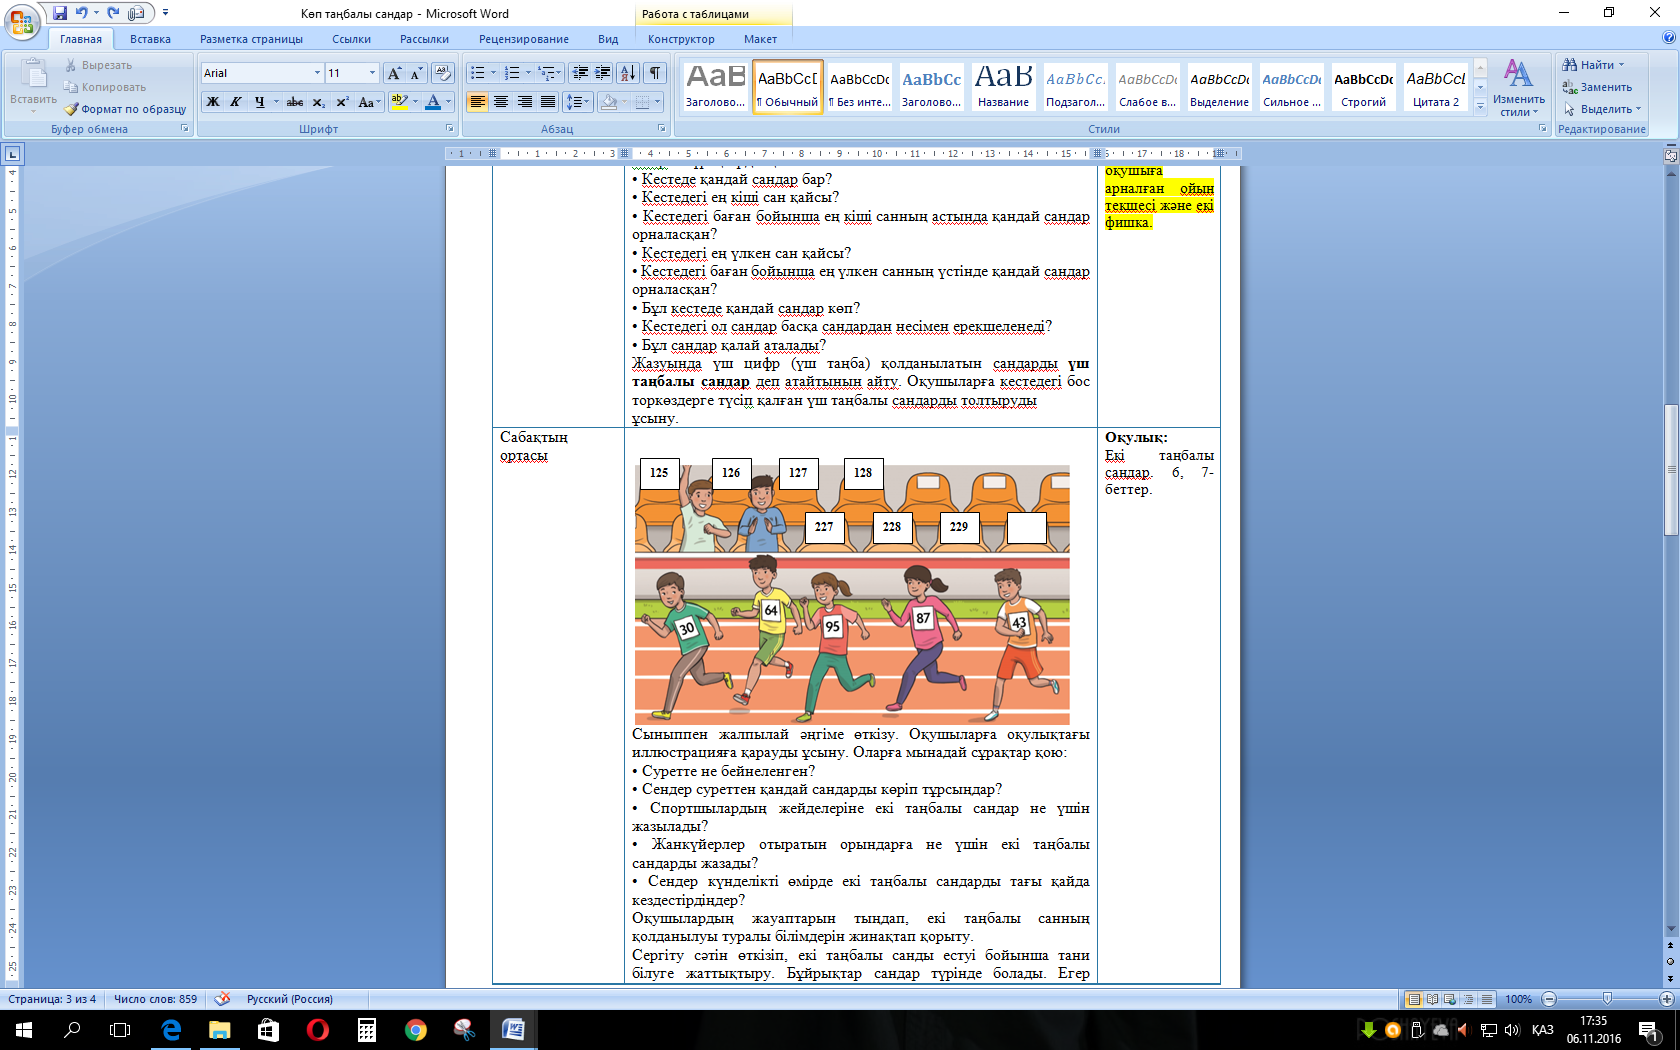Click the Заменить (Replace) button
This screenshot has height=1050, width=1680.
click(x=1605, y=87)
